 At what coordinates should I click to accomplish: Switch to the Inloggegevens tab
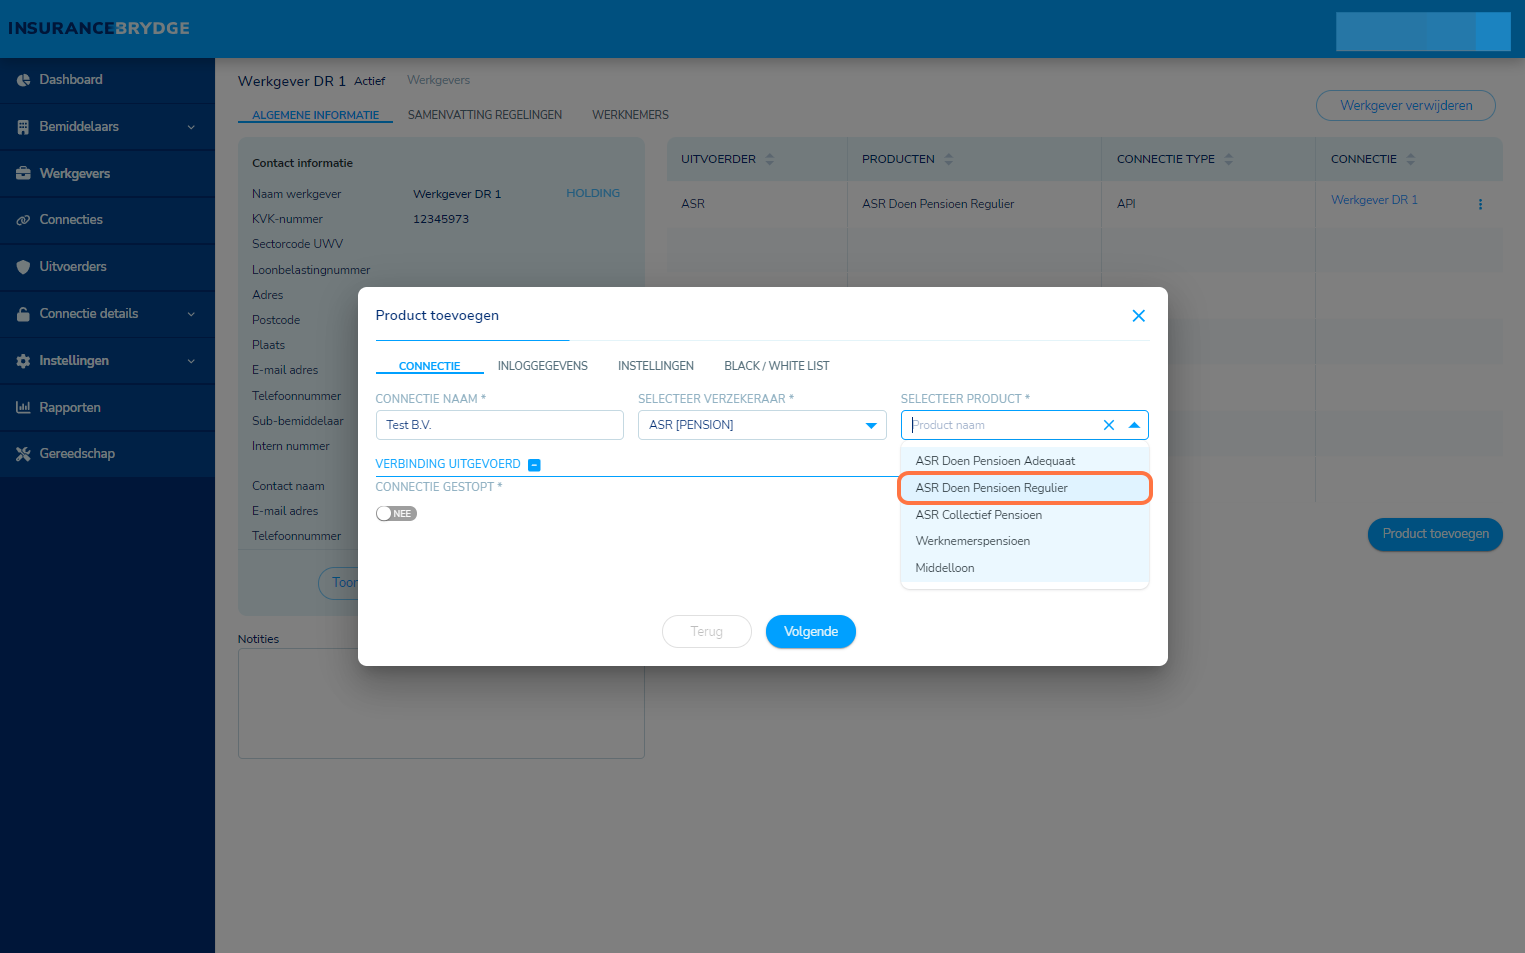(543, 366)
